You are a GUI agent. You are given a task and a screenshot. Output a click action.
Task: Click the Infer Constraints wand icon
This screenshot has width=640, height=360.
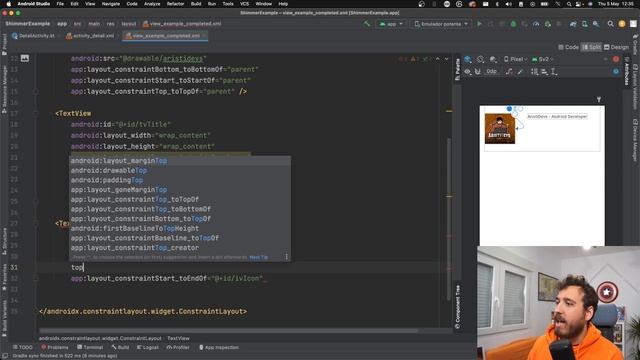[520, 71]
